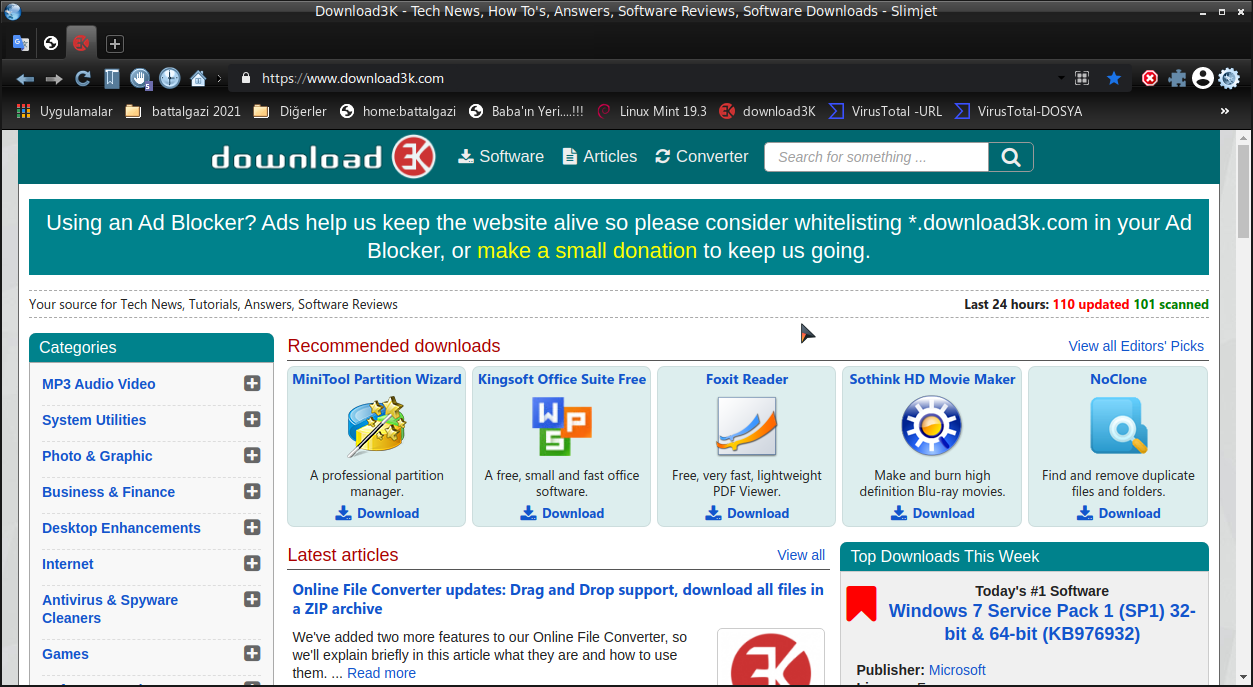Open the home:battalgazi bookmark
Screen dimensions: 1253x687
click(398, 111)
